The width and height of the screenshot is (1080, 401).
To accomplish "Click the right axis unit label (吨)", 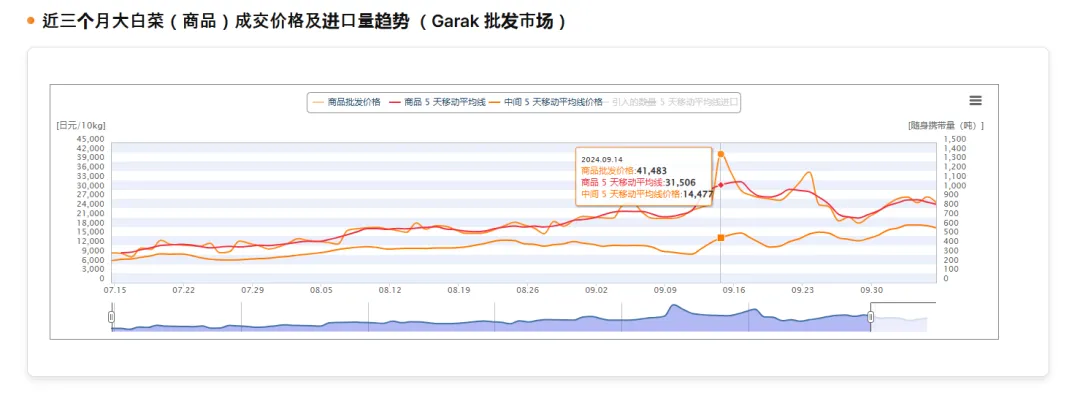I will pos(946,125).
